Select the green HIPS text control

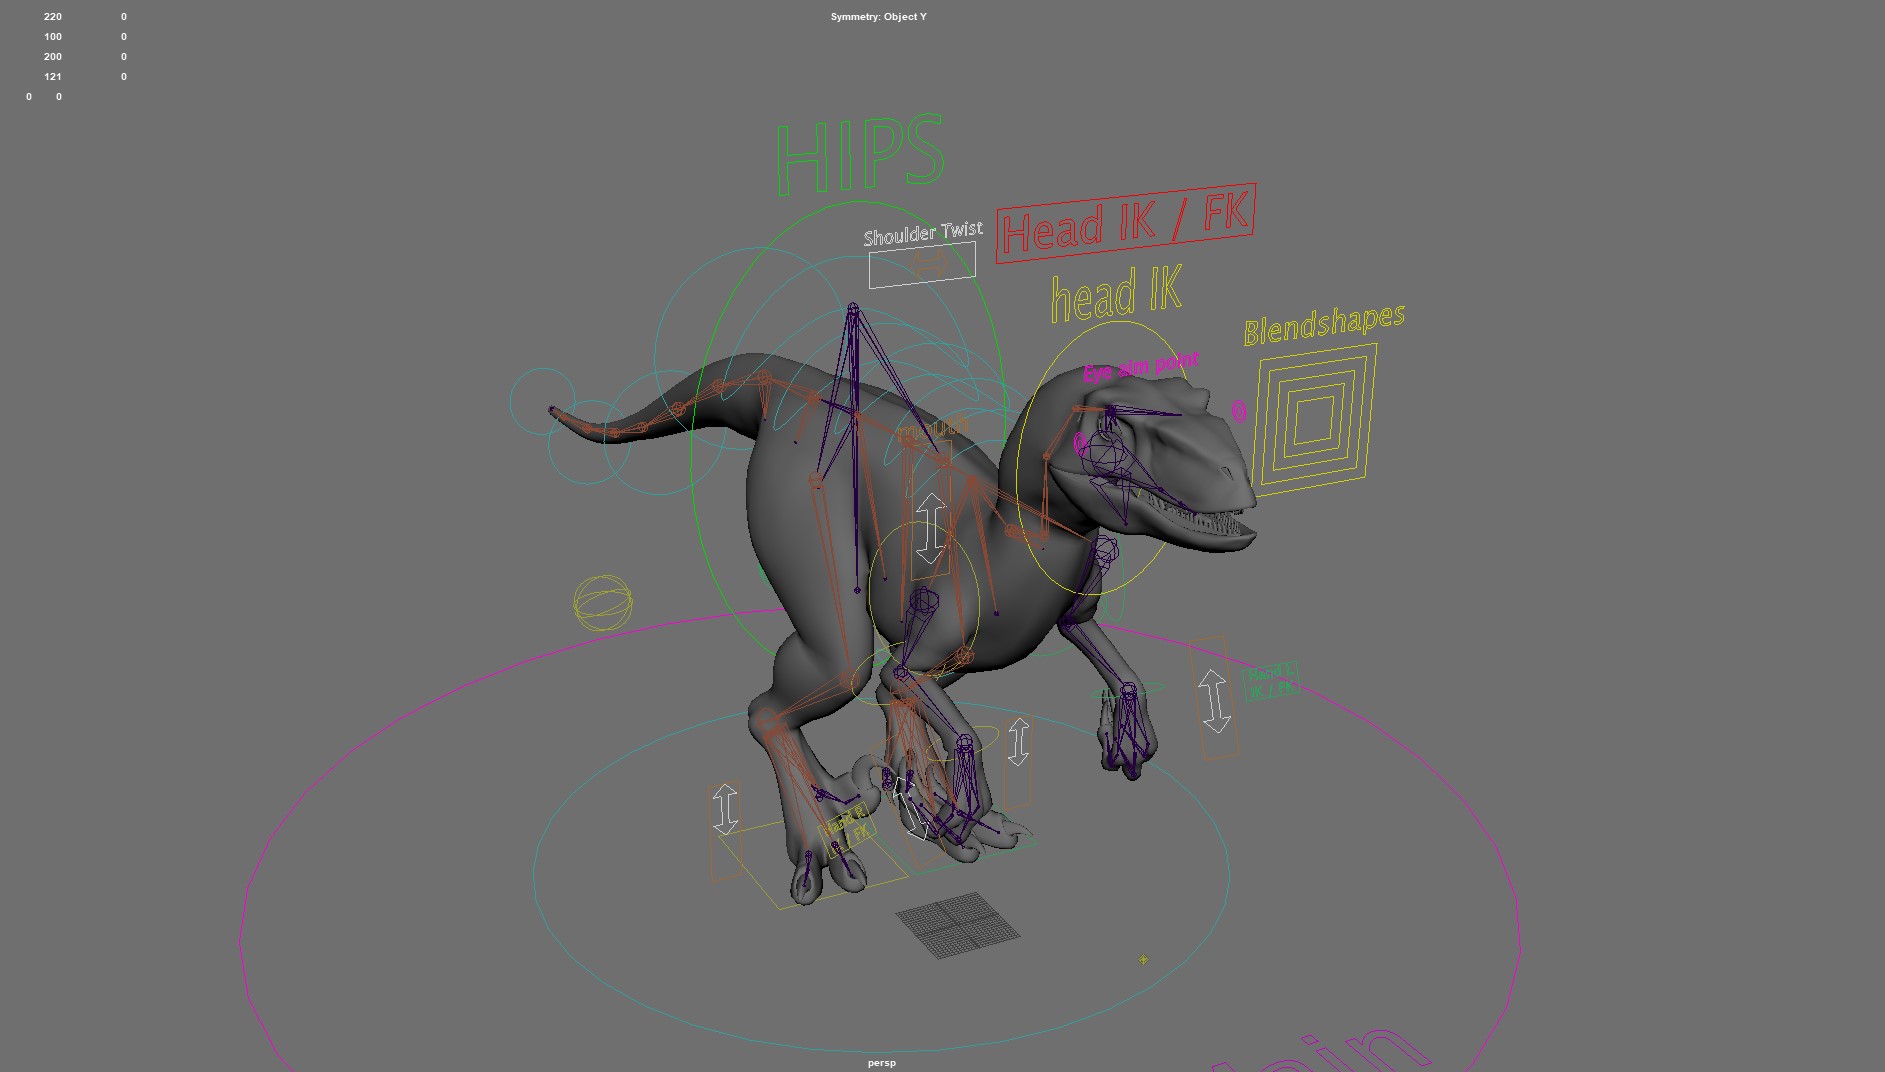[x=860, y=155]
